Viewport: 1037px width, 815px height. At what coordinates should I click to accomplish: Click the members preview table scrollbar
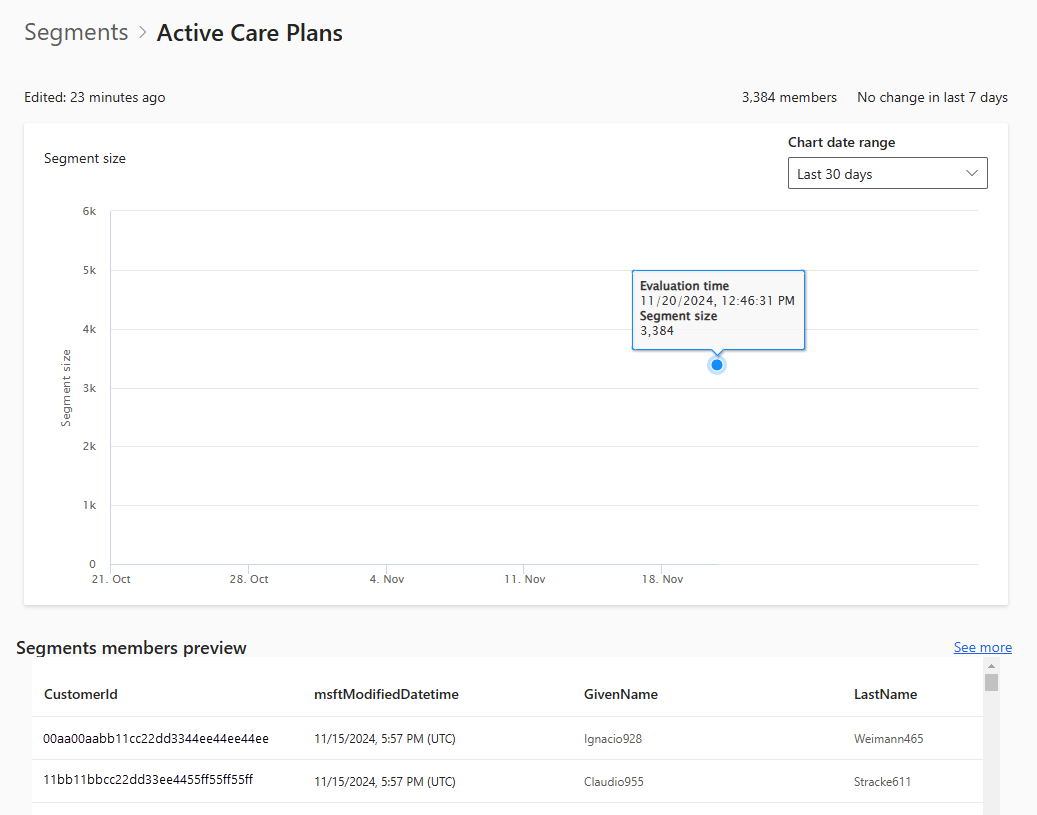[x=991, y=685]
